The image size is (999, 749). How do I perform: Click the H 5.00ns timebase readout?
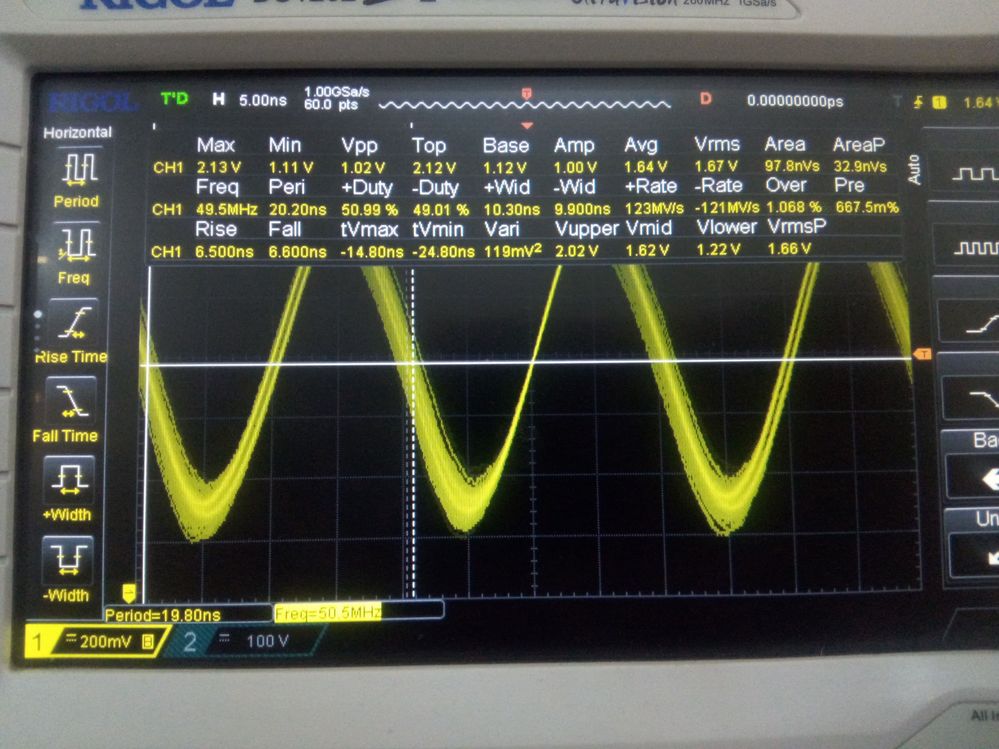point(249,100)
